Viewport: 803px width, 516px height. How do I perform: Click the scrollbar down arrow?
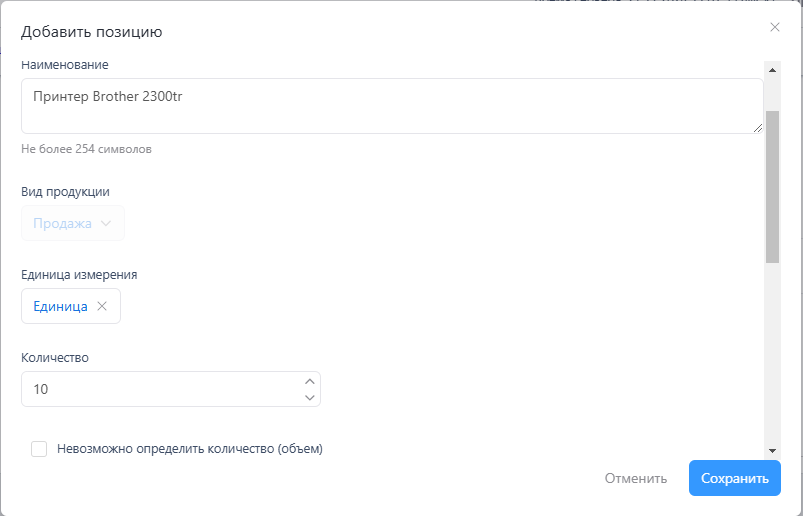pos(772,451)
